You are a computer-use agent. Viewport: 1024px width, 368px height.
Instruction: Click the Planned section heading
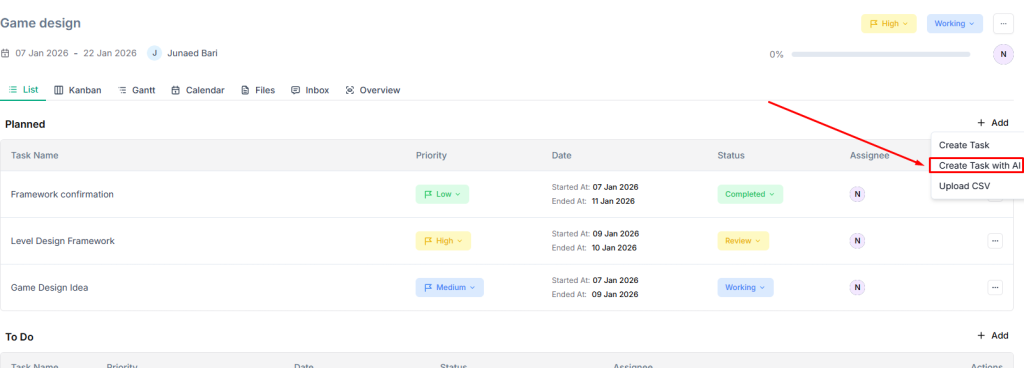pos(25,124)
